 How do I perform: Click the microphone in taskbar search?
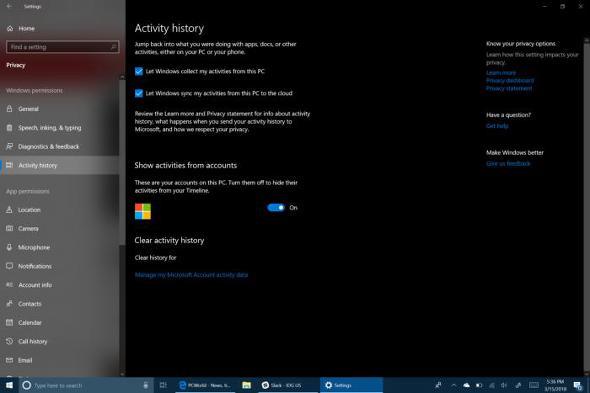(146, 385)
